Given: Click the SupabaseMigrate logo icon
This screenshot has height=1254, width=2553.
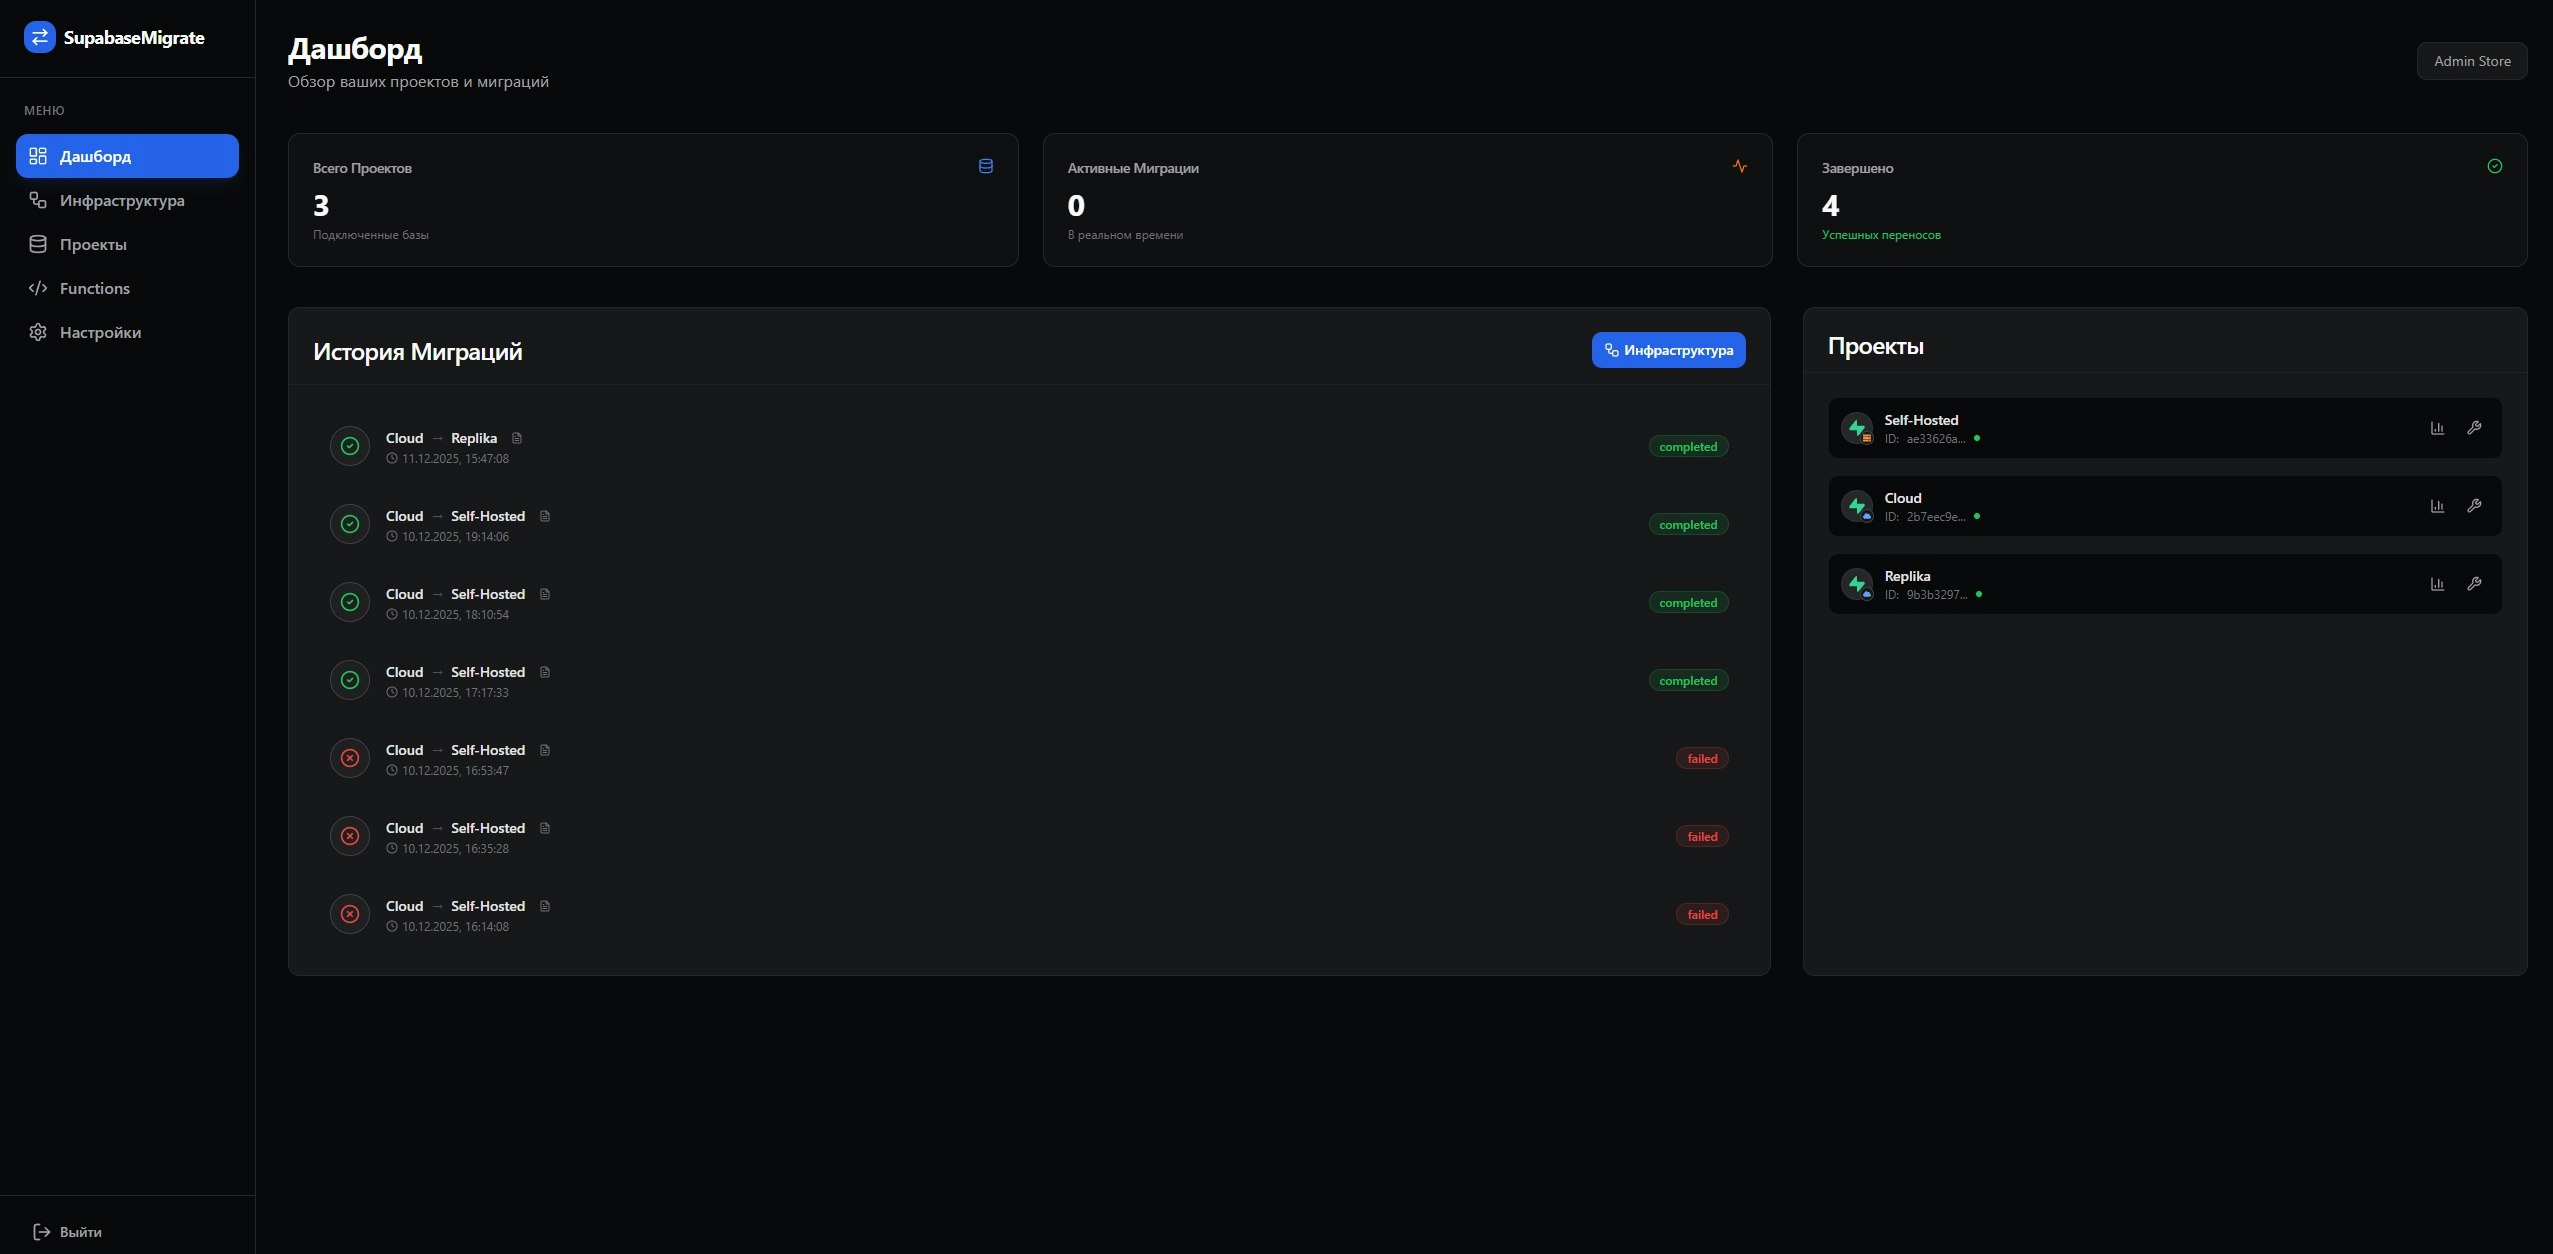Looking at the screenshot, I should click(39, 38).
